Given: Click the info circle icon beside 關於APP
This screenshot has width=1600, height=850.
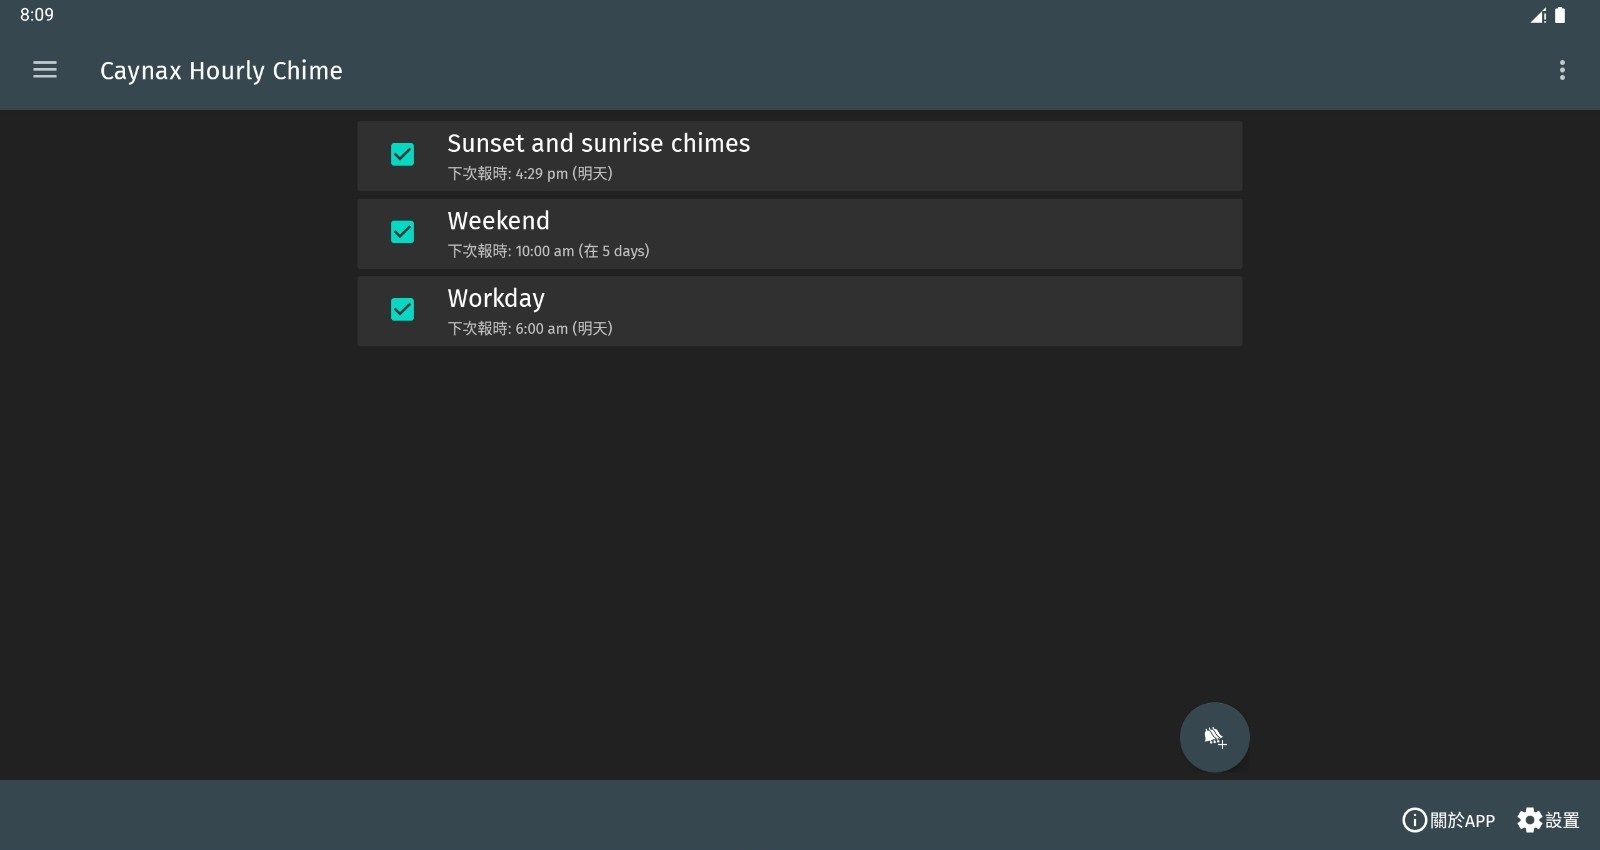Looking at the screenshot, I should tap(1414, 820).
